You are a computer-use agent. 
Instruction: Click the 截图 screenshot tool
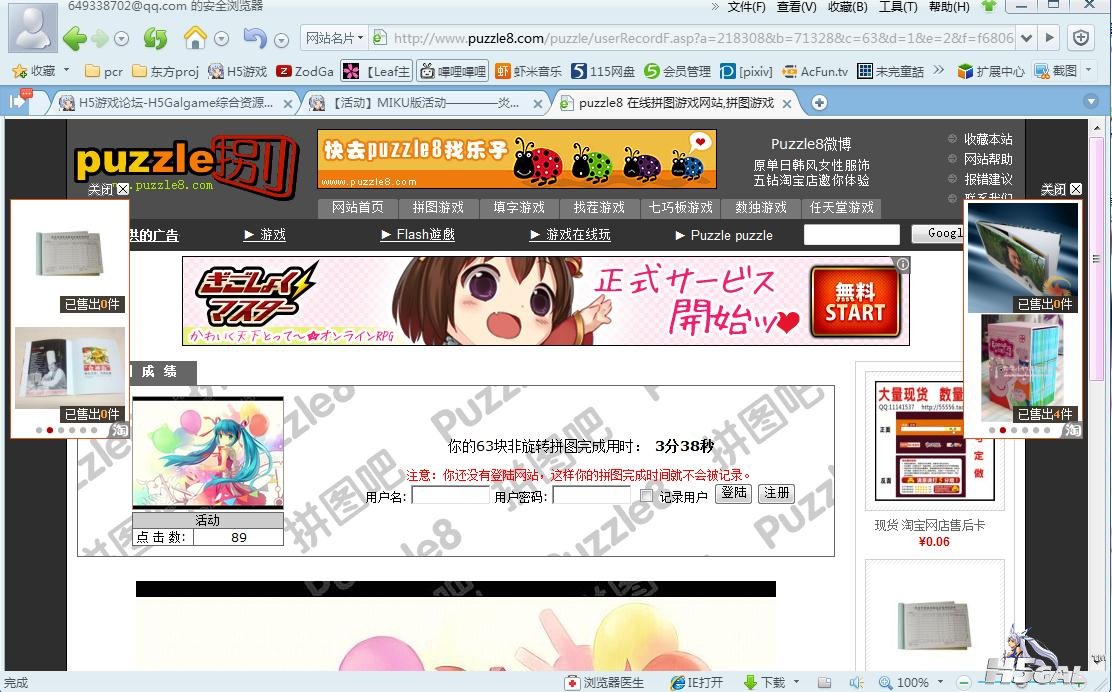(1056, 71)
